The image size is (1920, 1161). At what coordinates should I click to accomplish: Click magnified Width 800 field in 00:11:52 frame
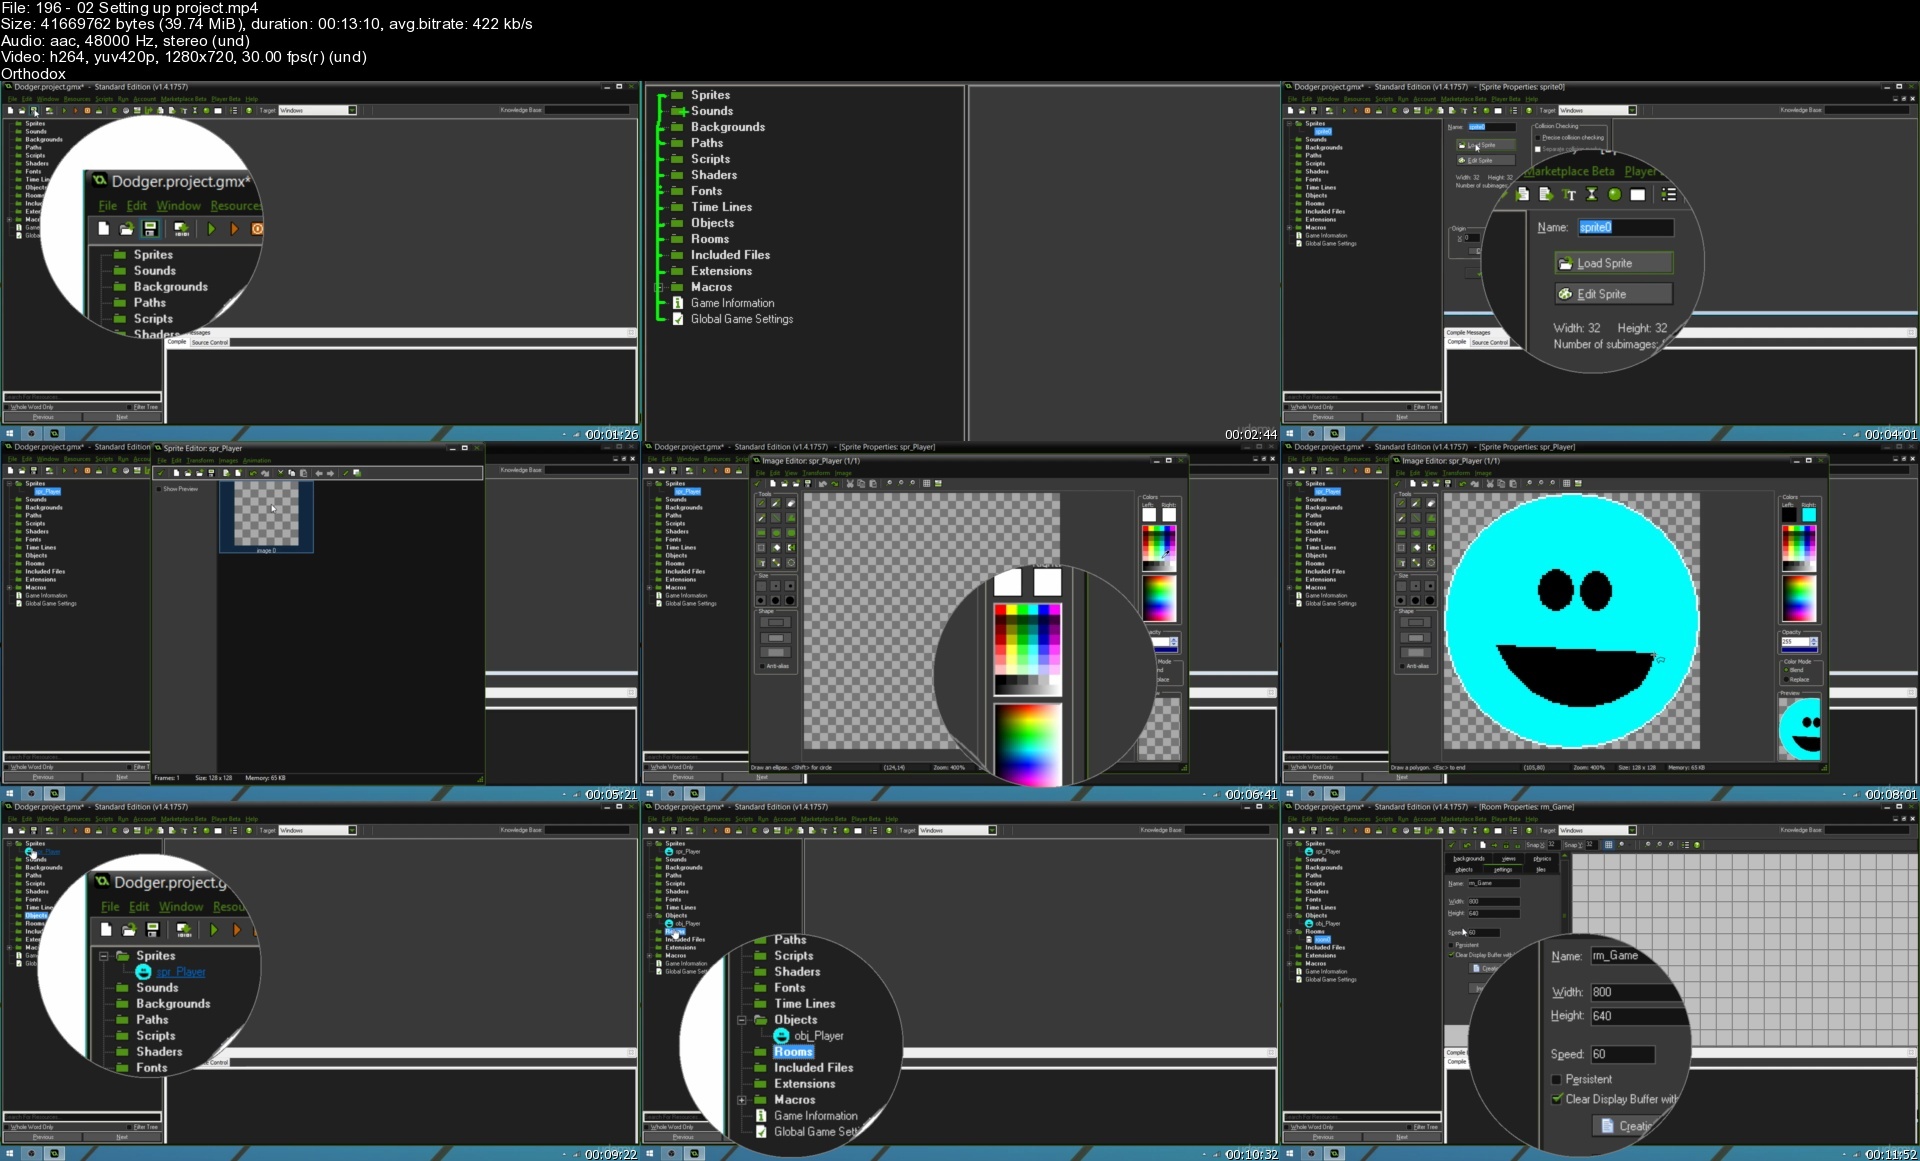1636,992
